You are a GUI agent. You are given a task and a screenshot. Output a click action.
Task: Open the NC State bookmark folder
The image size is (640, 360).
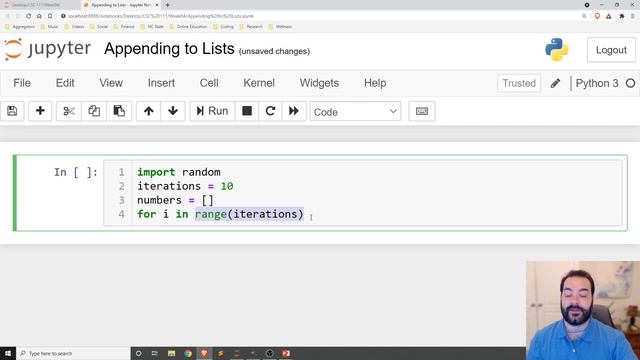click(x=152, y=27)
